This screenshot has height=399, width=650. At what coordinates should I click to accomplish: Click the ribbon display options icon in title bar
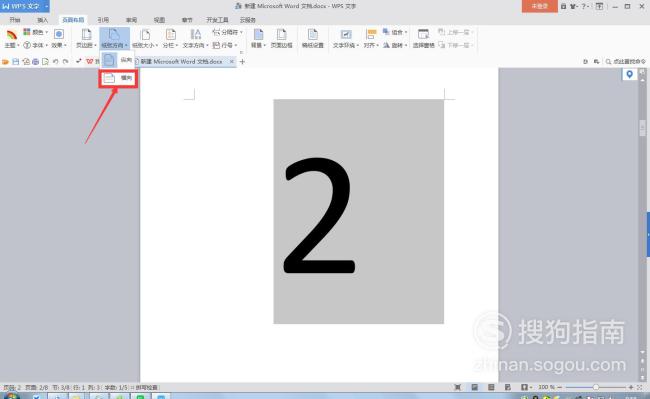(x=599, y=6)
